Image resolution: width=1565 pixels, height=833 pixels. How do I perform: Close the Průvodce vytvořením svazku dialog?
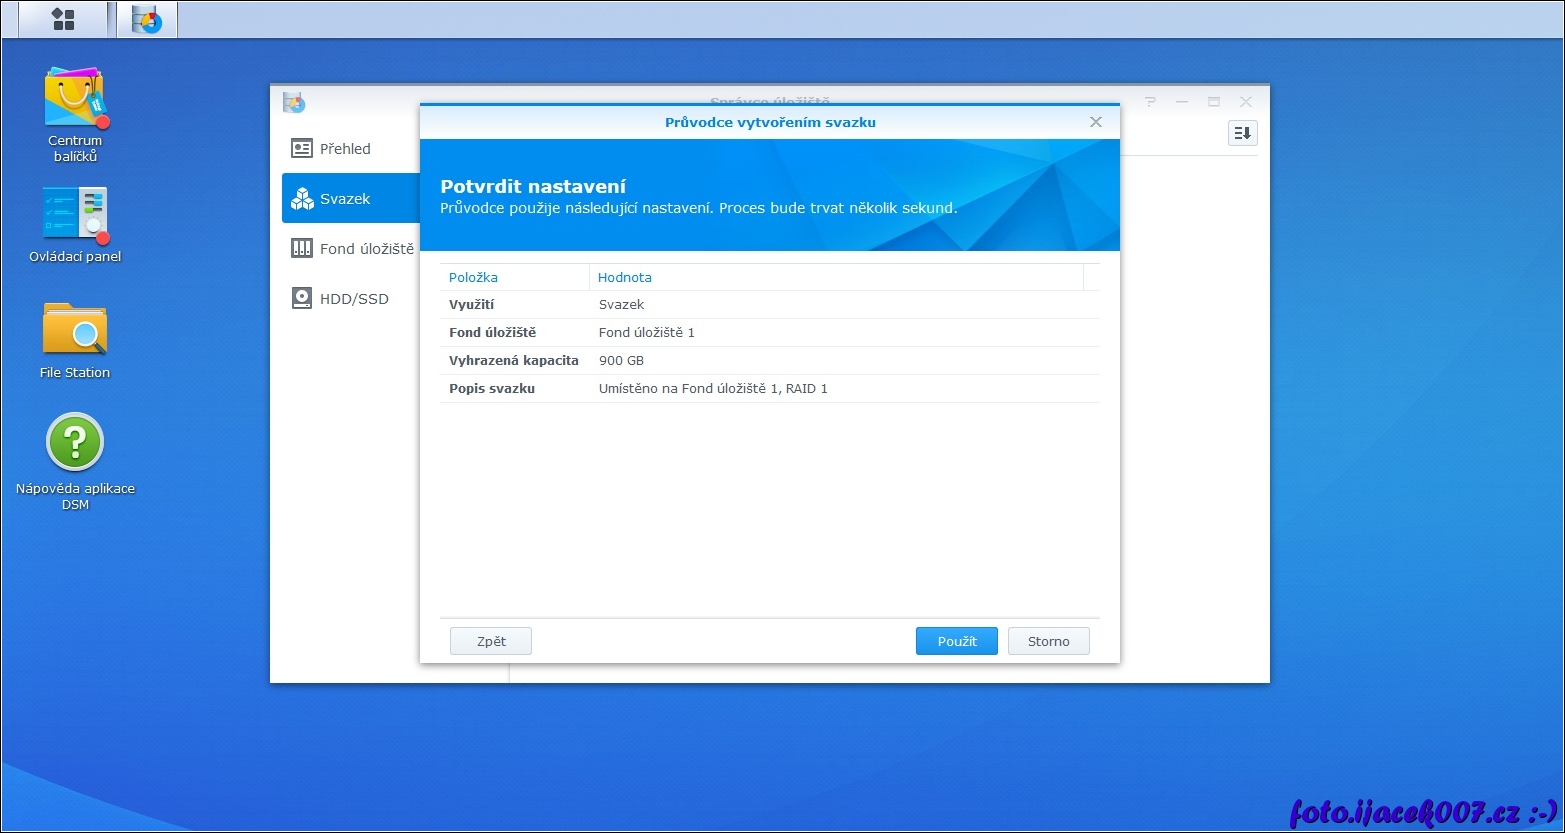(x=1096, y=122)
